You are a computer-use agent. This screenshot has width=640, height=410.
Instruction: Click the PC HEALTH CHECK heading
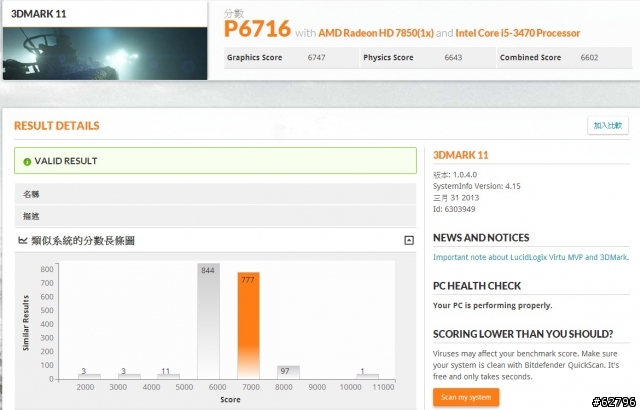(477, 286)
